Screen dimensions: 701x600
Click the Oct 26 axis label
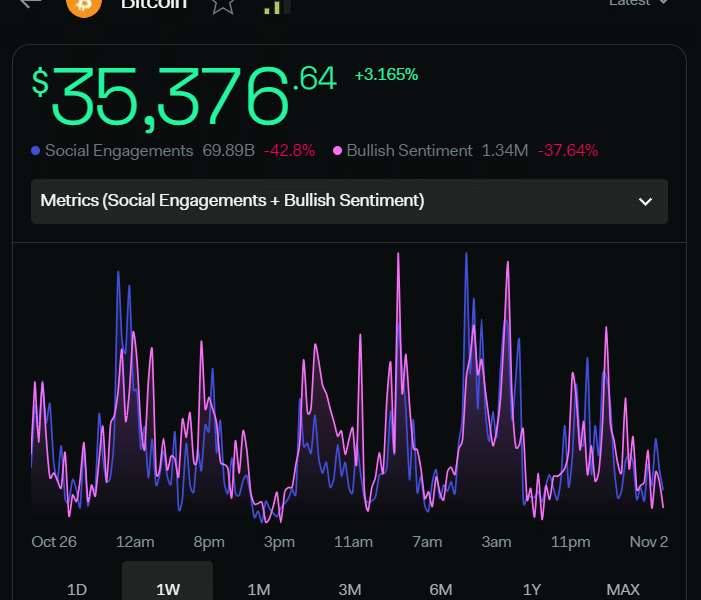[54, 542]
